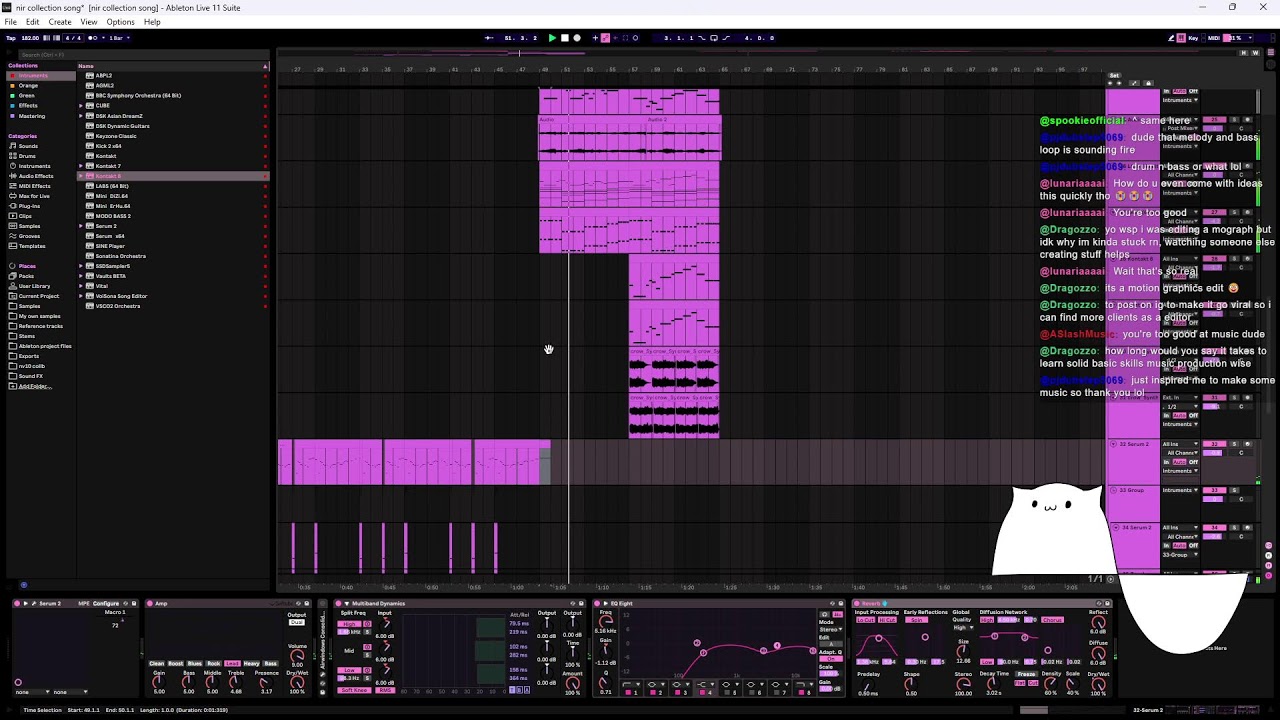Select Audio Effects category in browser
This screenshot has height=720, width=1280.
(36, 176)
